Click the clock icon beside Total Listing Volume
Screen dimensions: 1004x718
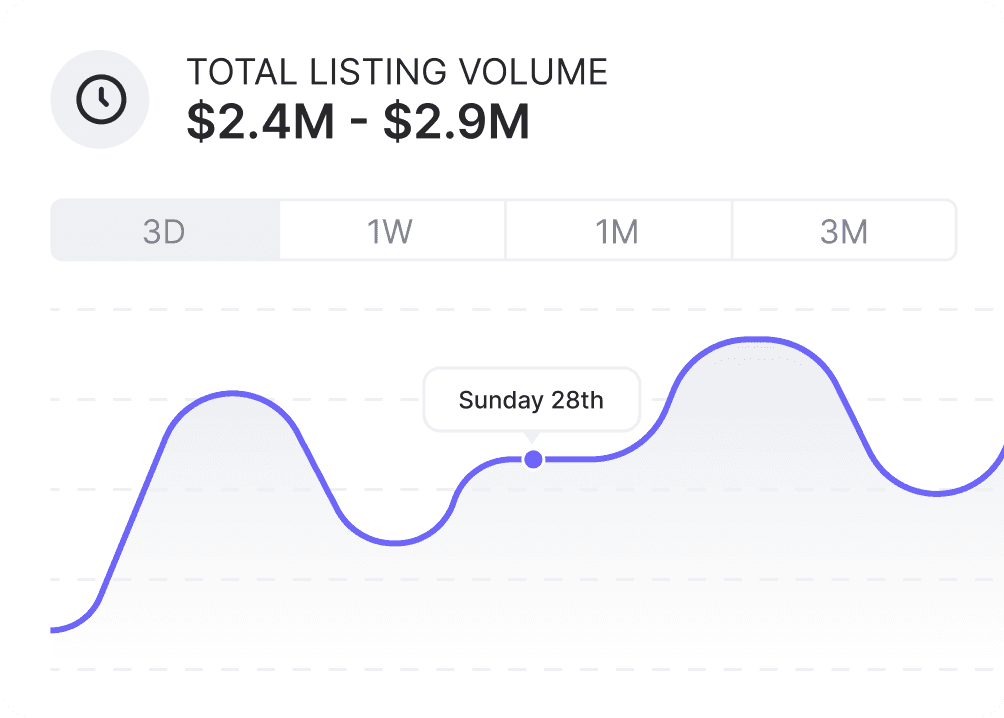(x=101, y=99)
